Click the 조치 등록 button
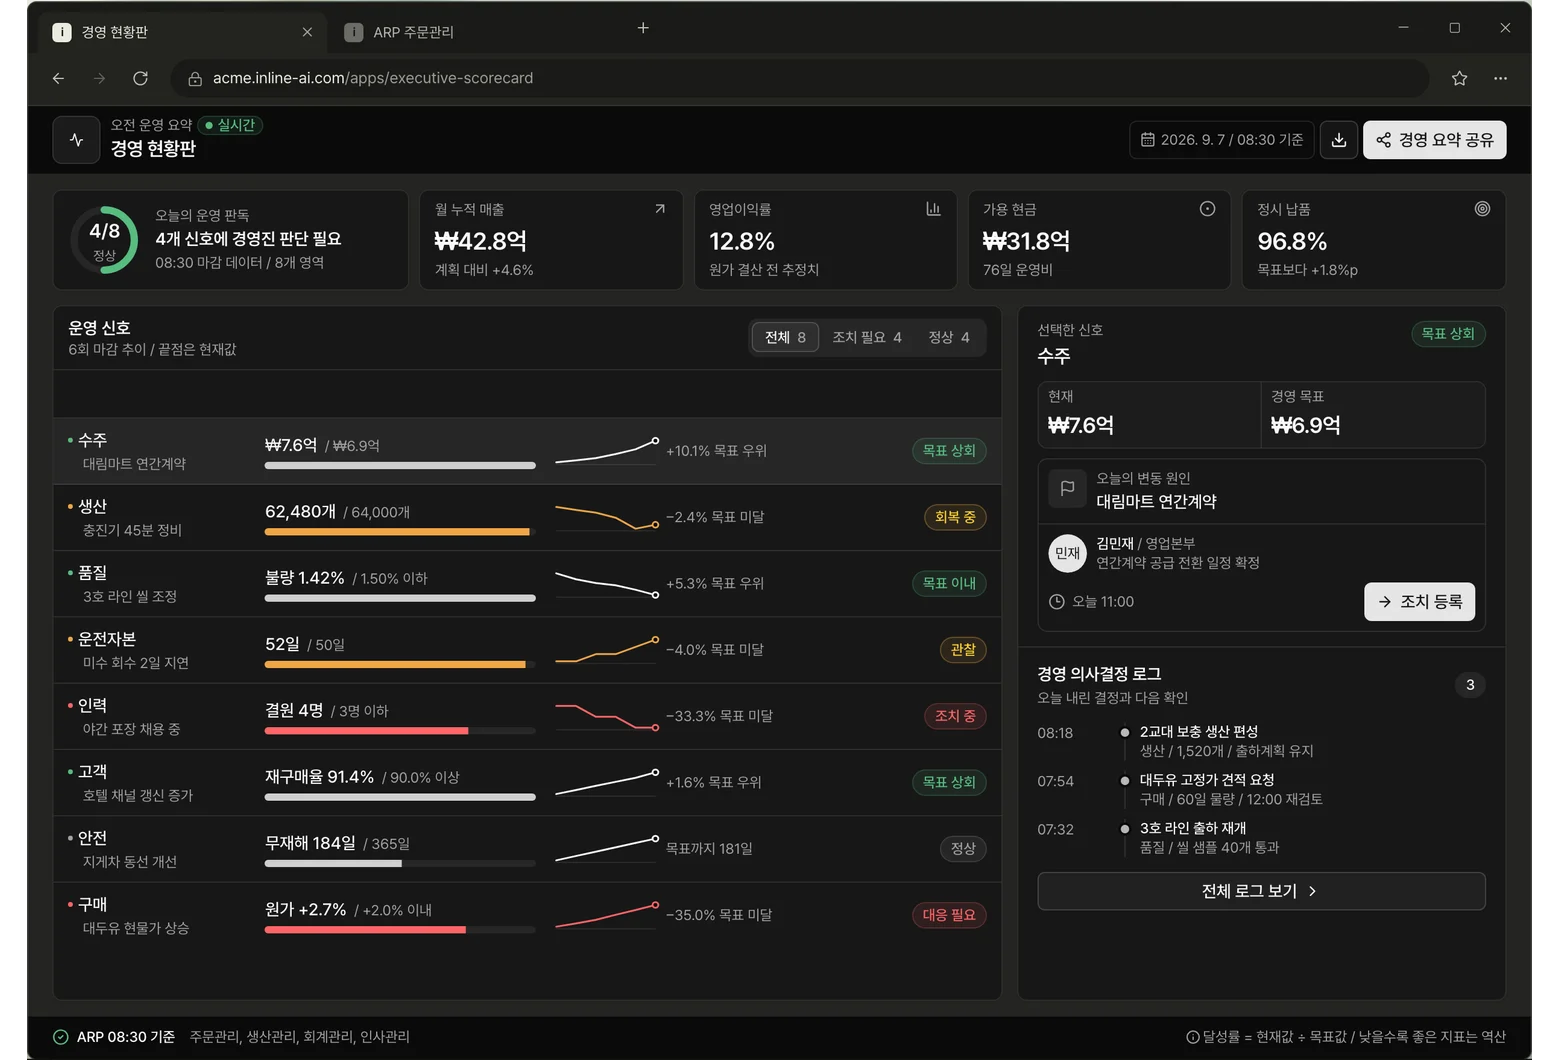The width and height of the screenshot is (1560, 1060). click(x=1419, y=602)
